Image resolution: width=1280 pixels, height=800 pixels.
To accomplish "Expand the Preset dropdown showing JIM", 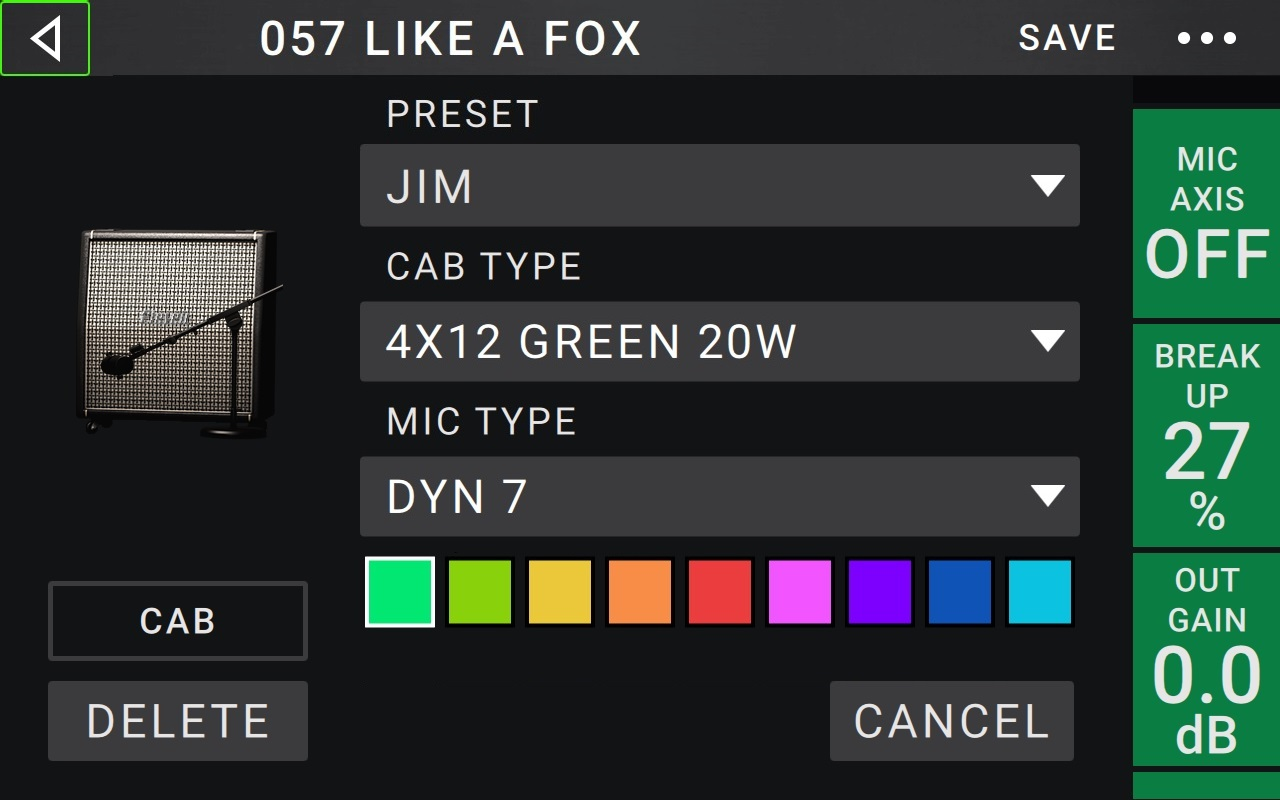I will [x=719, y=186].
